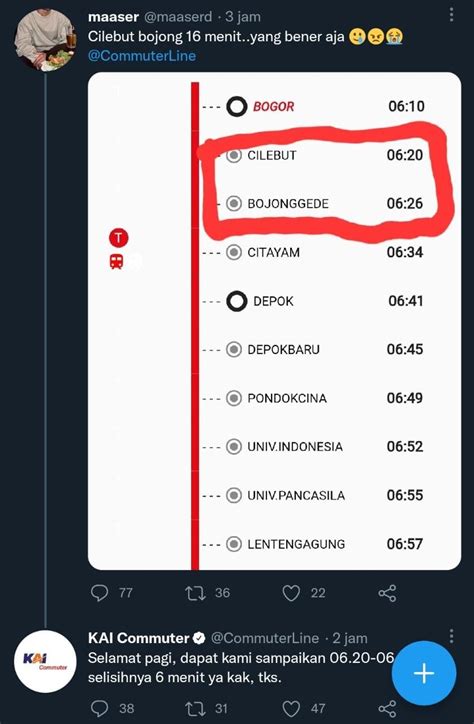Open more options menu on KAI Commuter's tweet
474x724 pixels.
(451, 636)
